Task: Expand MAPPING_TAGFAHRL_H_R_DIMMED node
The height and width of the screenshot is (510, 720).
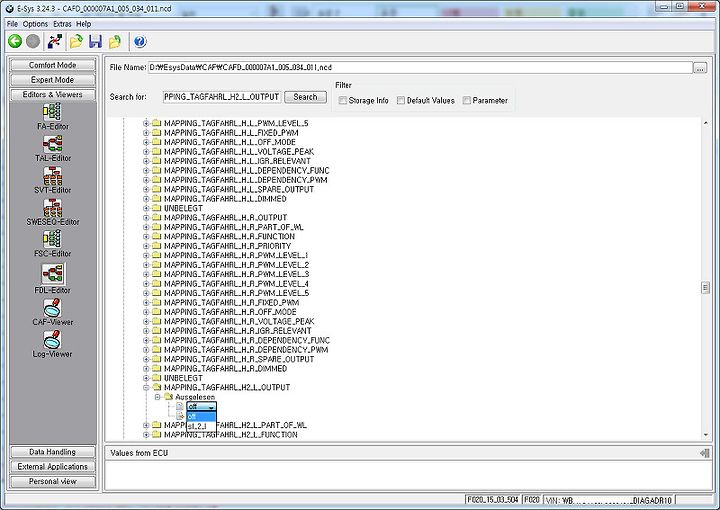Action: click(x=146, y=369)
